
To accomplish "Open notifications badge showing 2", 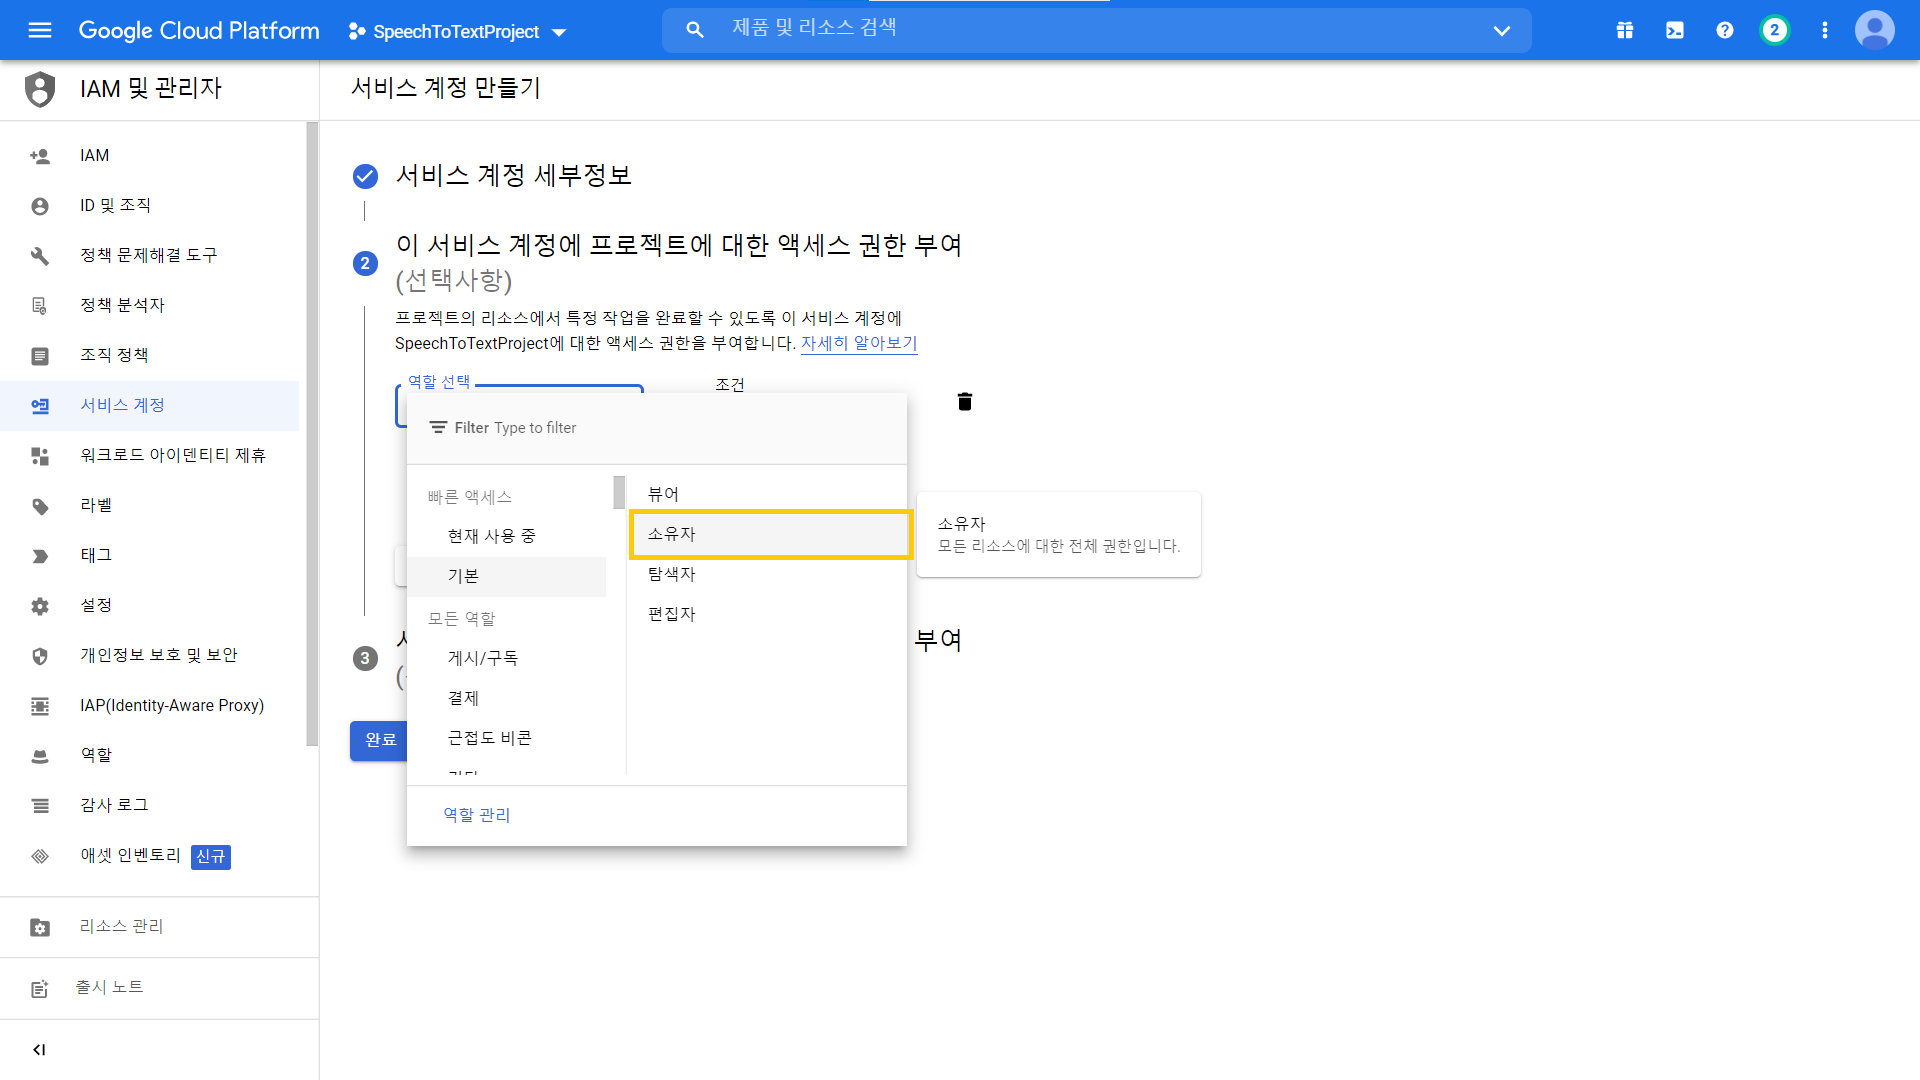I will pos(1775,30).
